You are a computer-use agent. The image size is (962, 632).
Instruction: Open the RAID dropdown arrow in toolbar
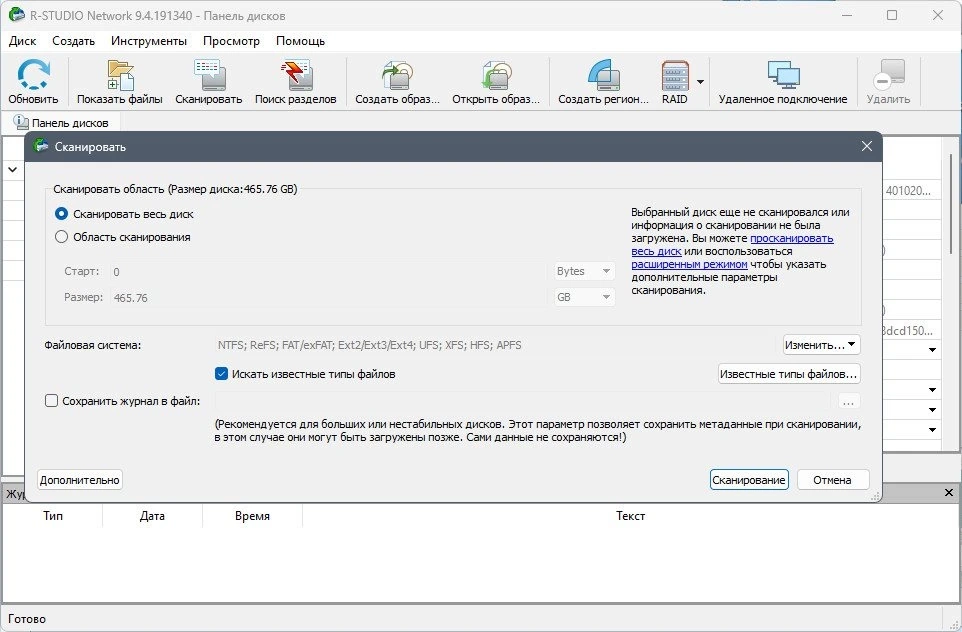700,81
